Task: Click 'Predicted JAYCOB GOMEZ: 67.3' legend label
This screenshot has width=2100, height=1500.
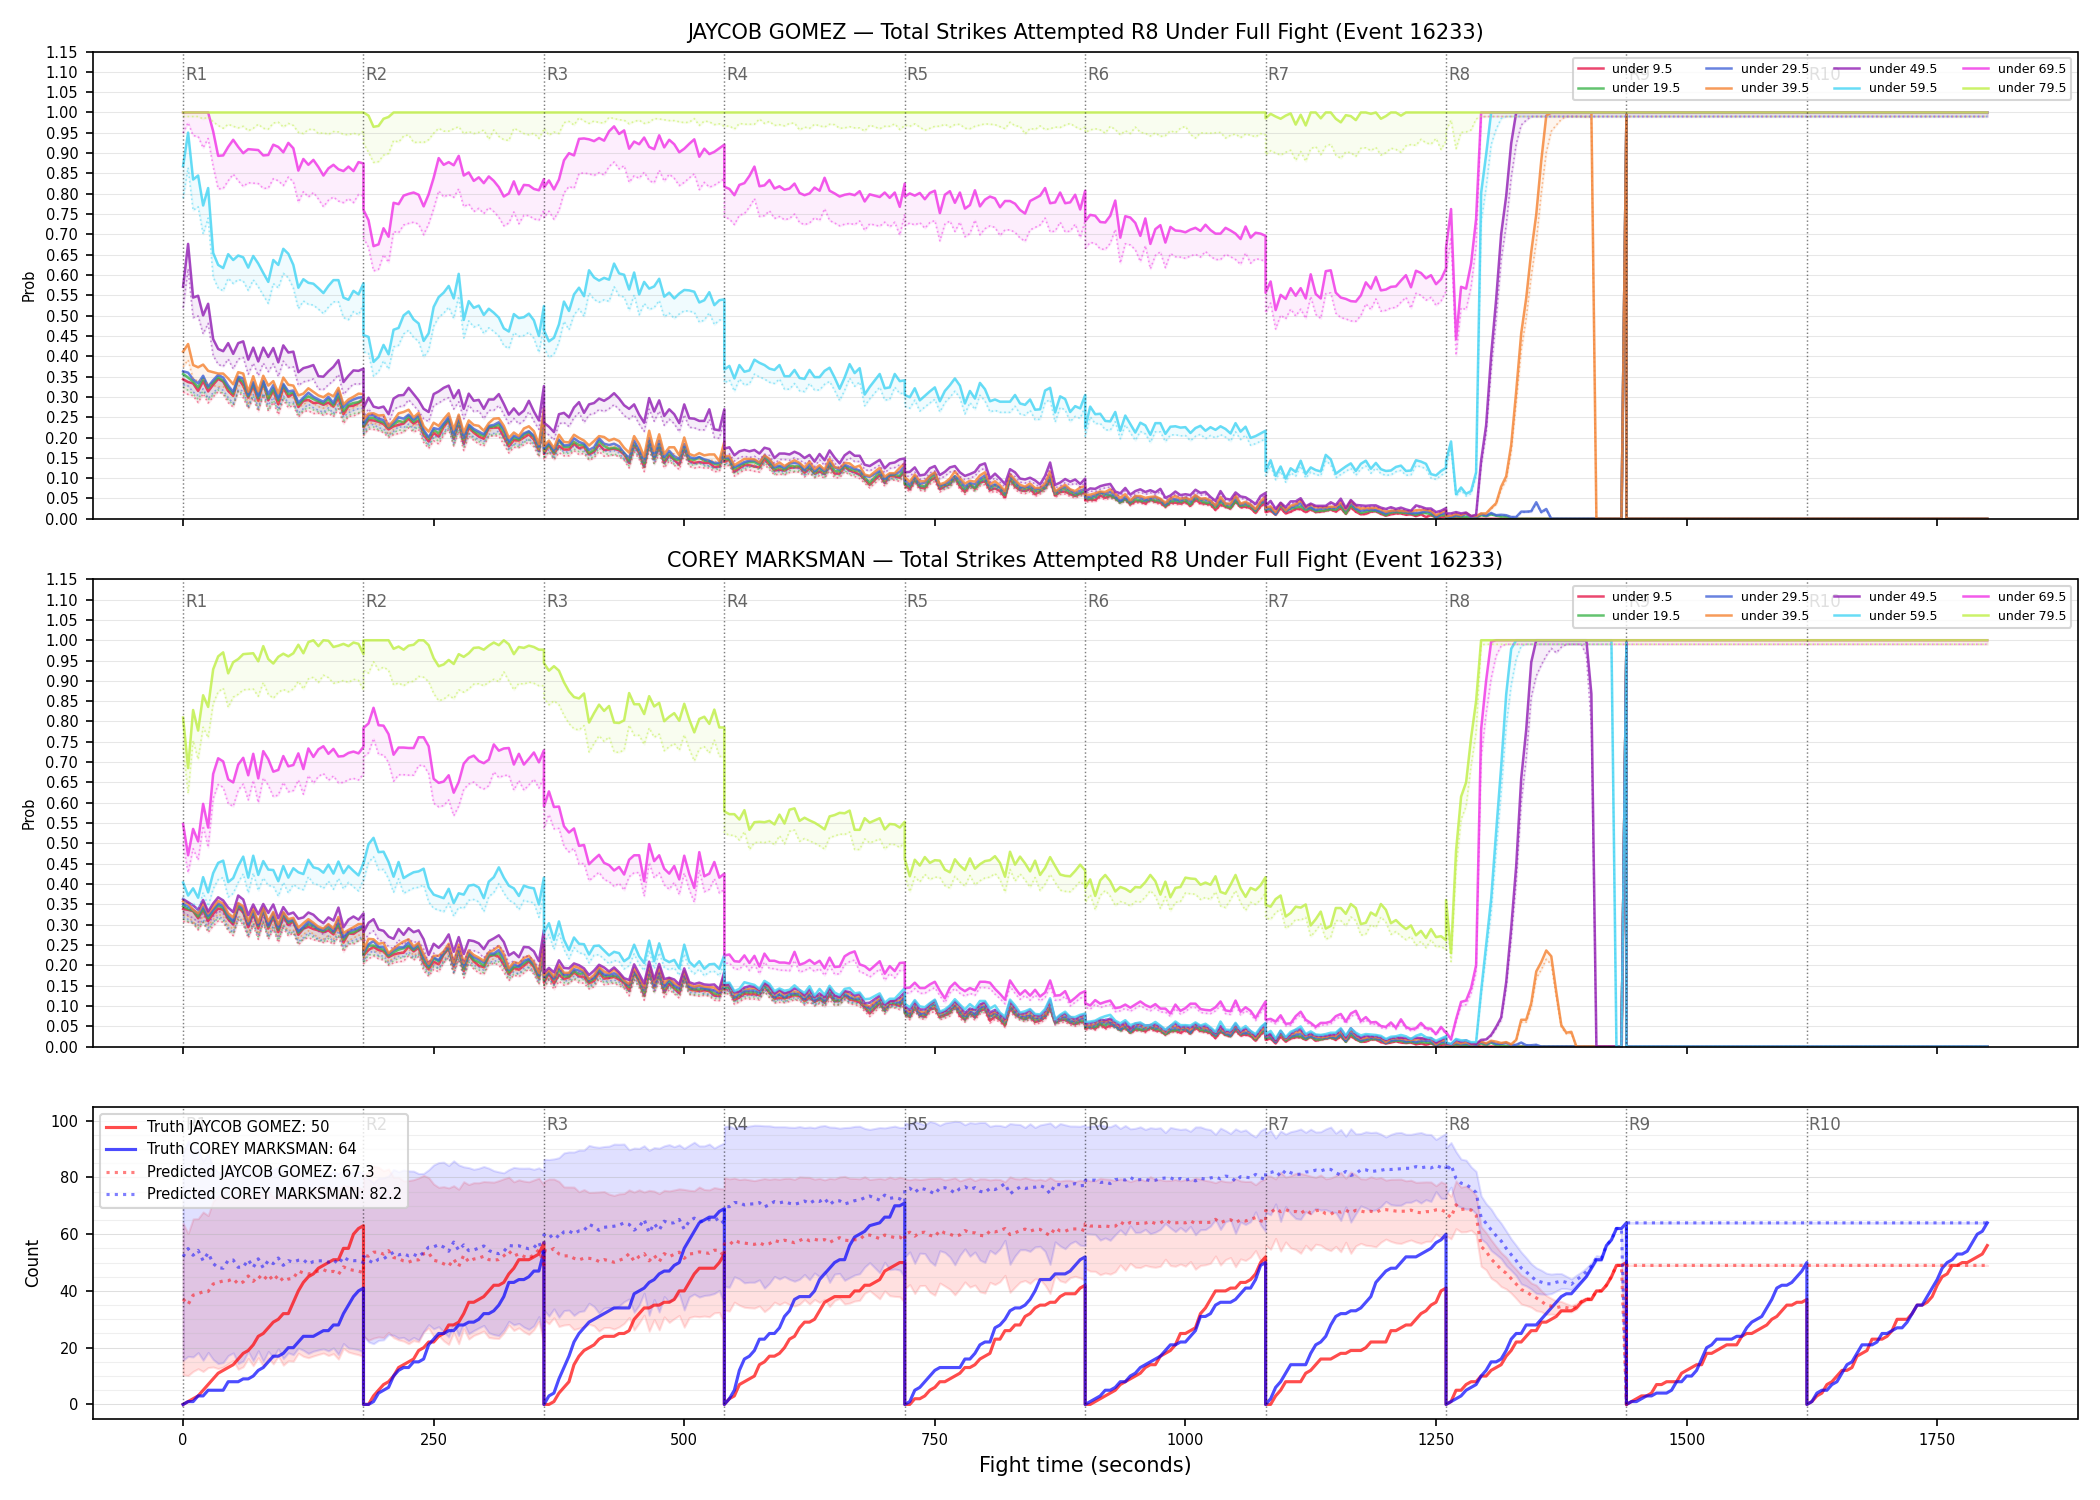Action: 260,1172
